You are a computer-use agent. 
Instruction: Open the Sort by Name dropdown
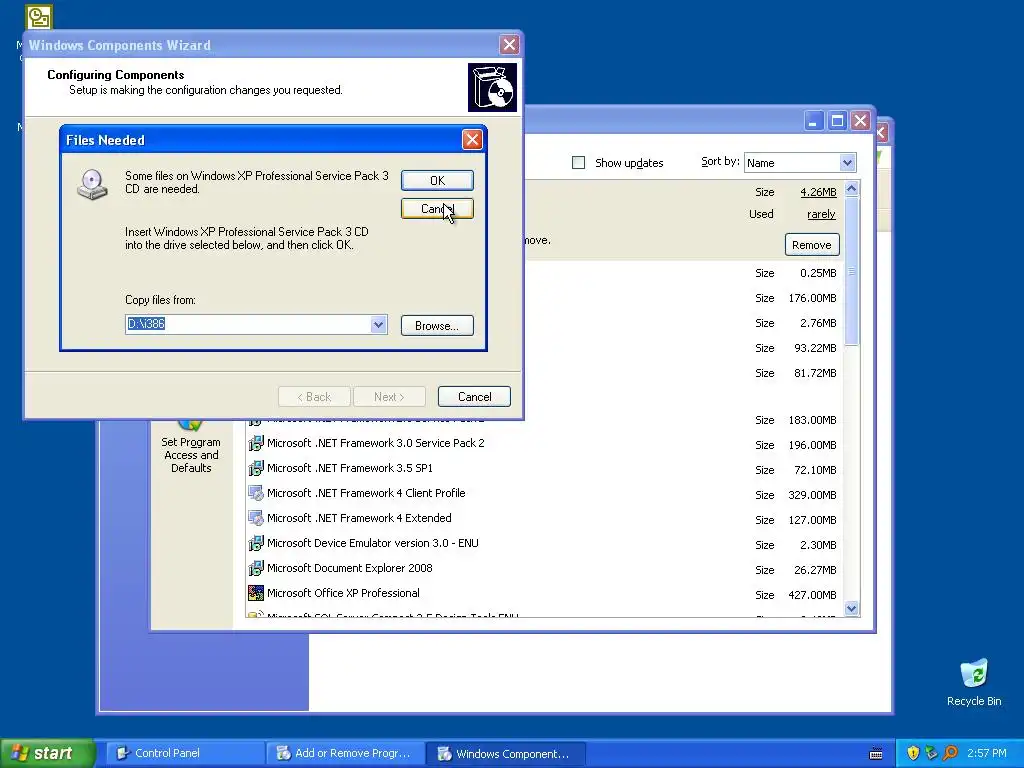tap(847, 163)
